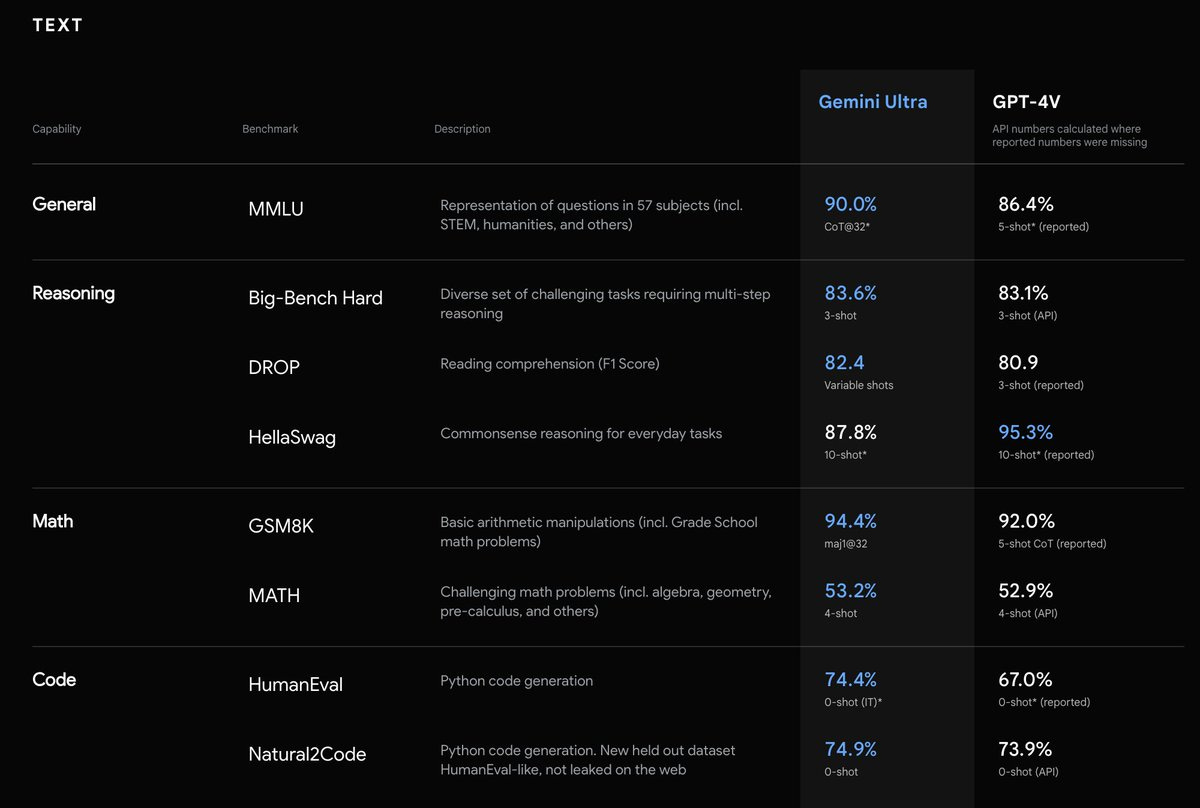
Task: Click the MMLU benchmark name
Action: 276,209
